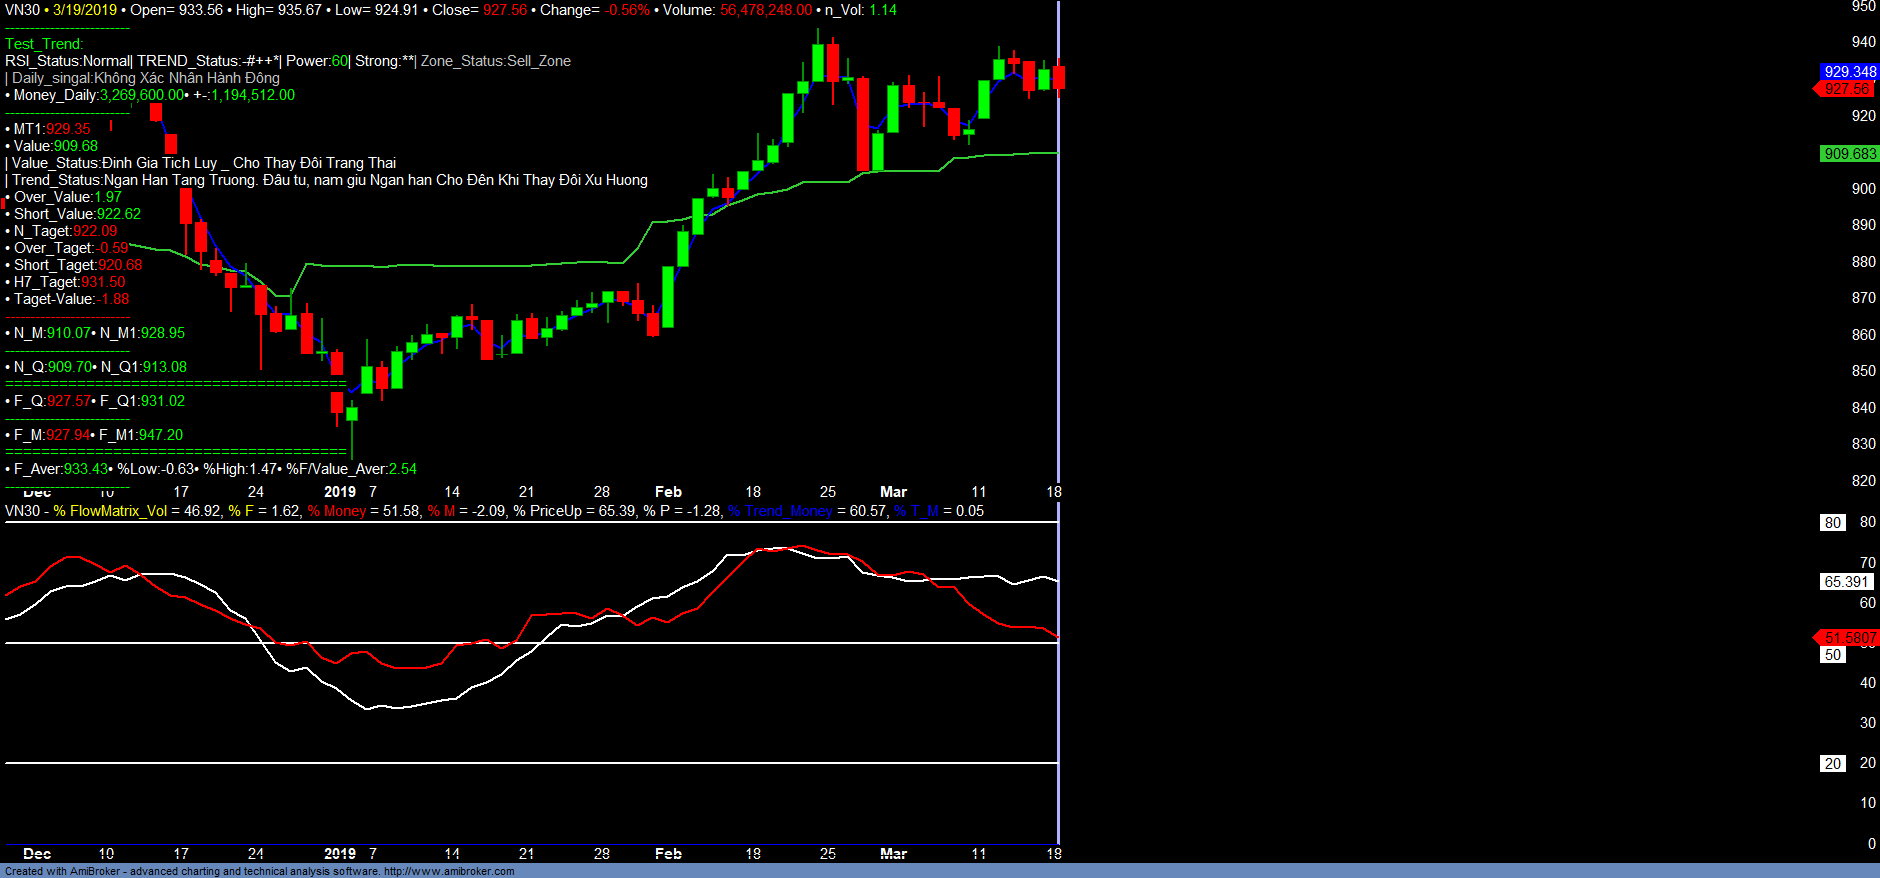The width and height of the screenshot is (1880, 878).
Task: Click the Zone_Status:Sell_Zone text
Action: 496,61
